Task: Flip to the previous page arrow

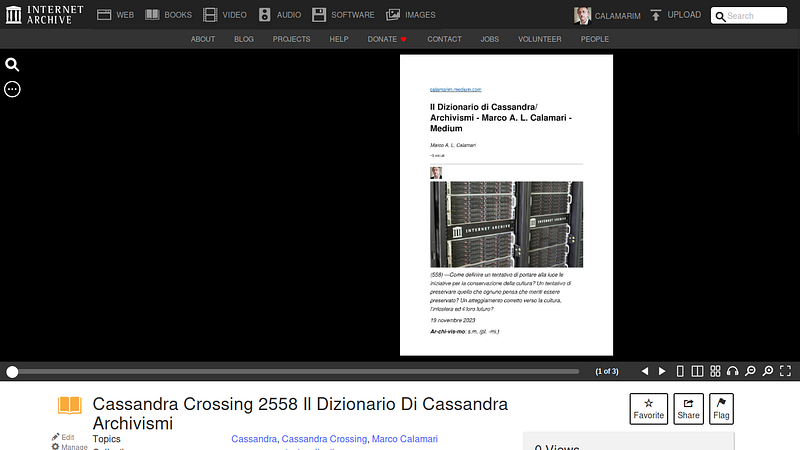Action: coord(645,371)
